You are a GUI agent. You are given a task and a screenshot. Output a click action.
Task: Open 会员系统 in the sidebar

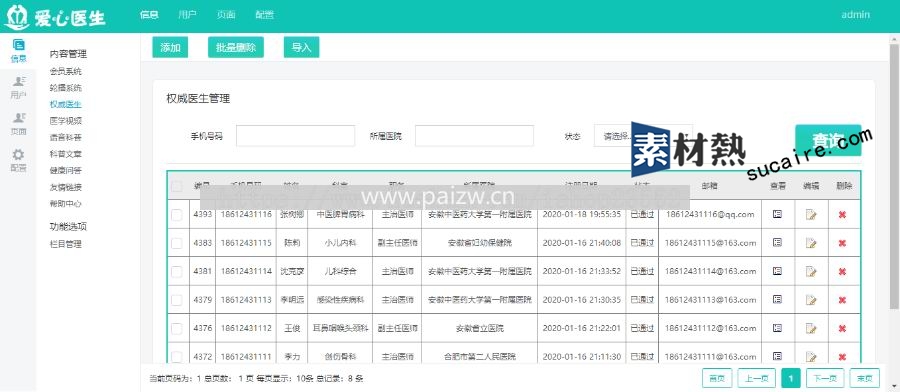coord(65,72)
